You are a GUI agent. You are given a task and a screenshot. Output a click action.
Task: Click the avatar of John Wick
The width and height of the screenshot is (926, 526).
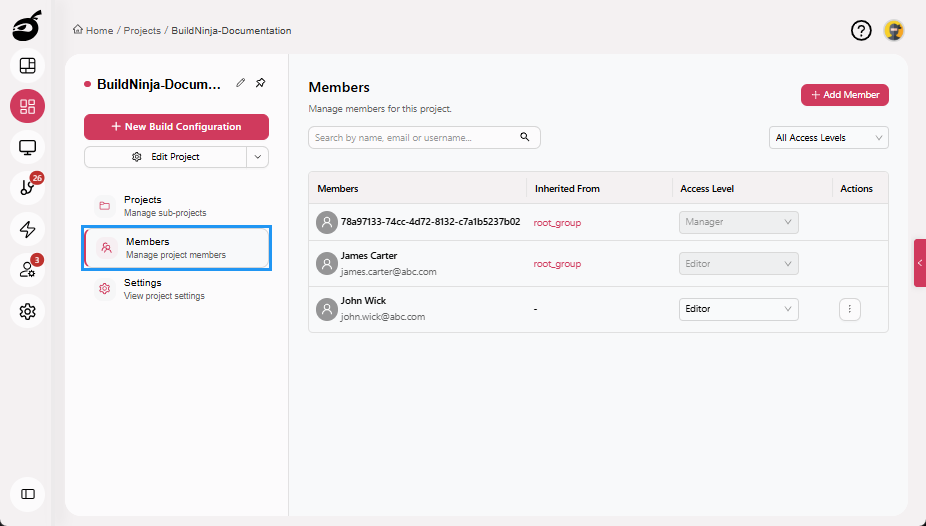click(327, 309)
